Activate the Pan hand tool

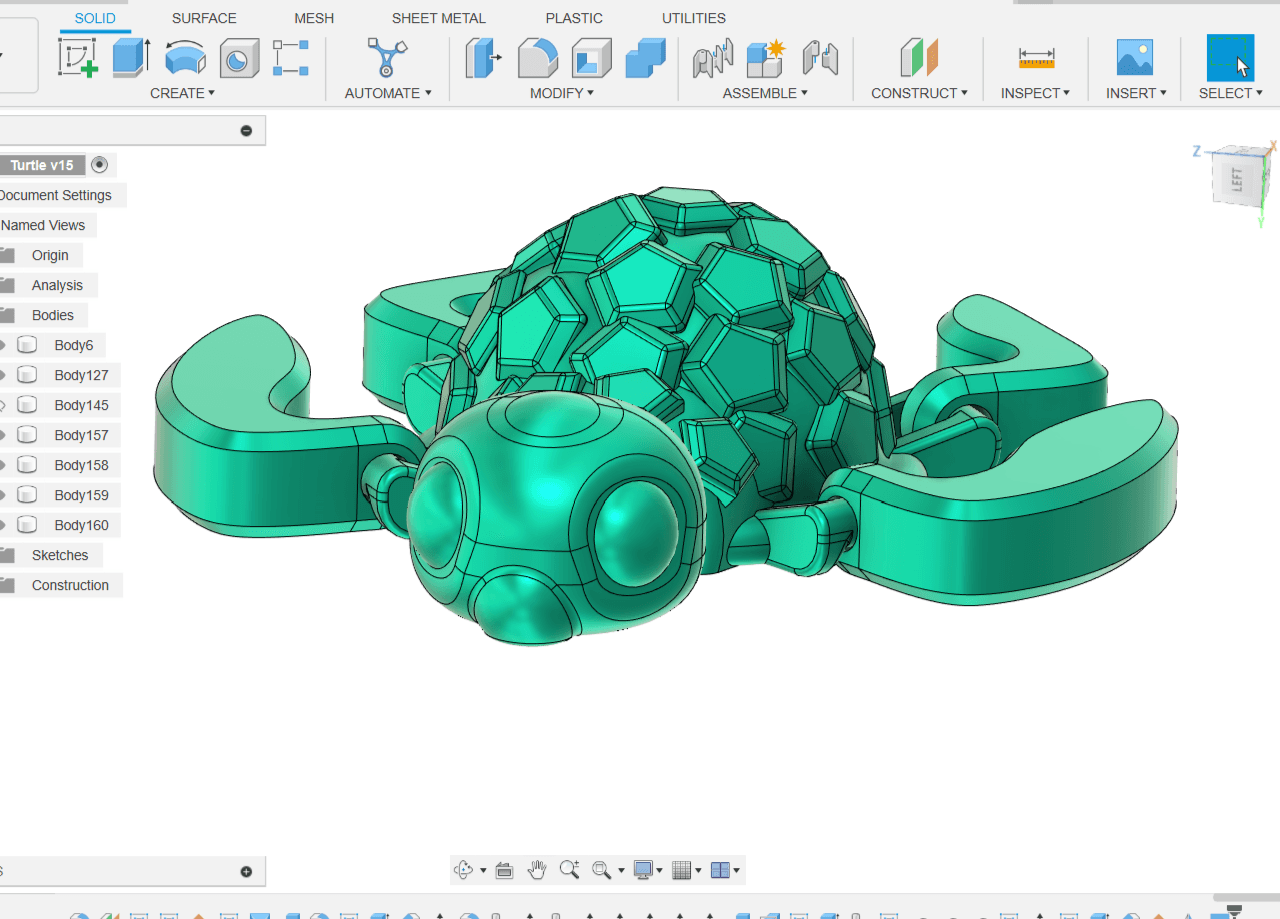(x=537, y=870)
